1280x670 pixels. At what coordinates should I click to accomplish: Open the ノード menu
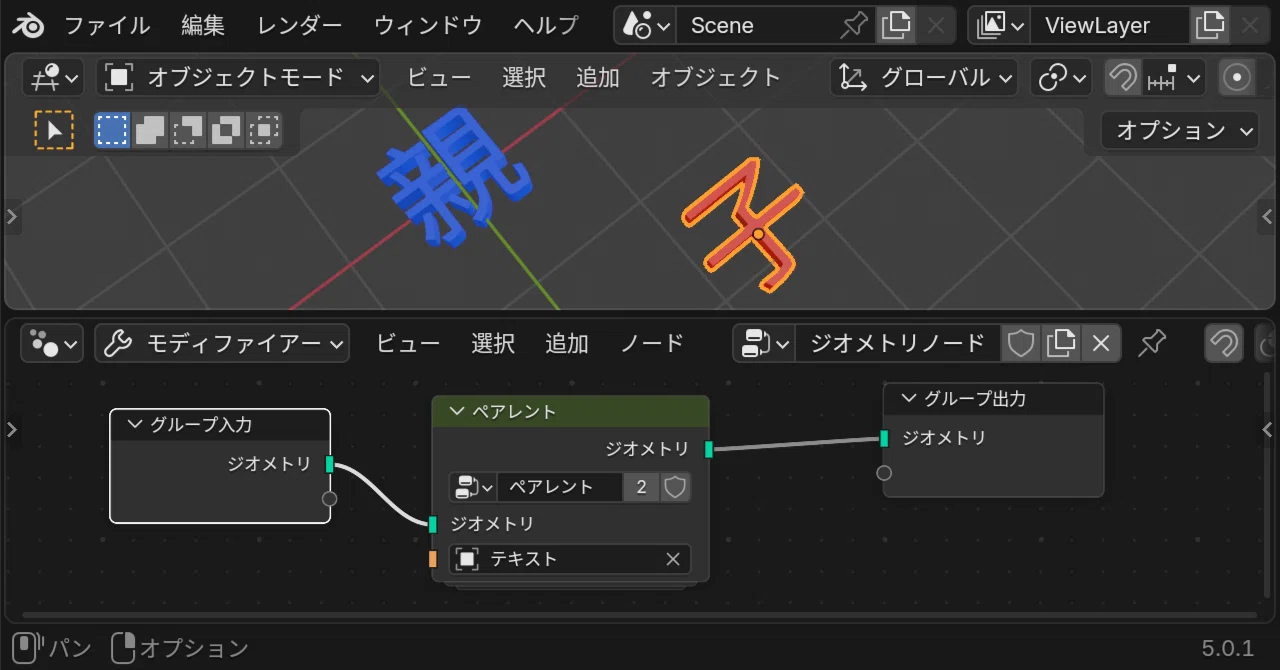tap(652, 344)
